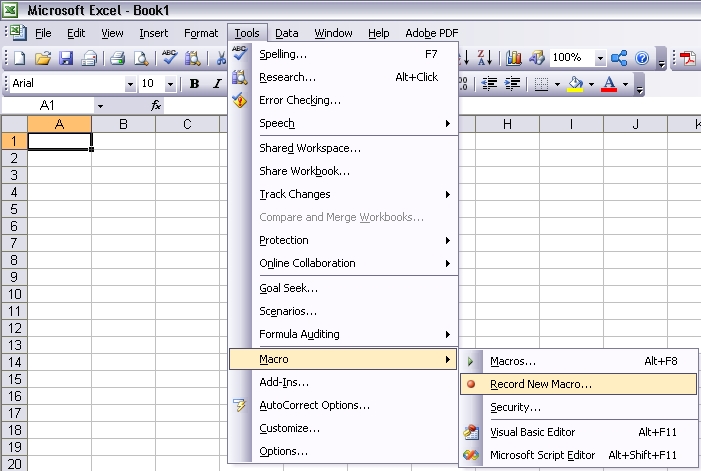701x471 pixels.
Task: Click the Permission icon in the toolbar
Action: pos(89,58)
